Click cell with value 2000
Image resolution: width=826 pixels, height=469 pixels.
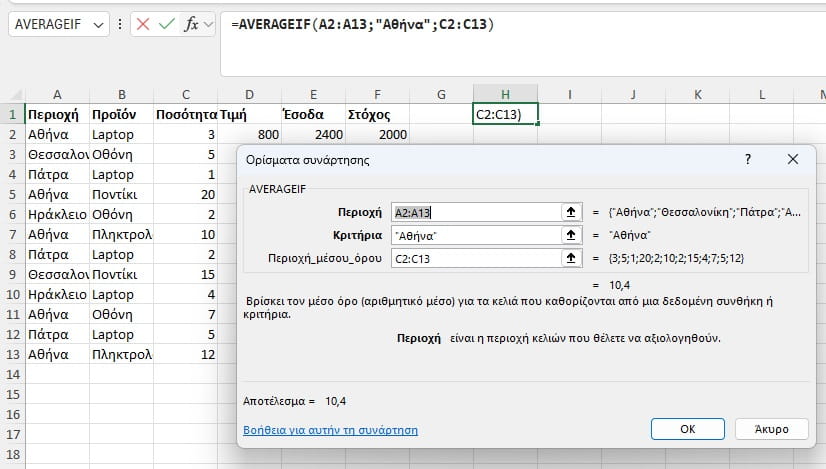coord(377,134)
